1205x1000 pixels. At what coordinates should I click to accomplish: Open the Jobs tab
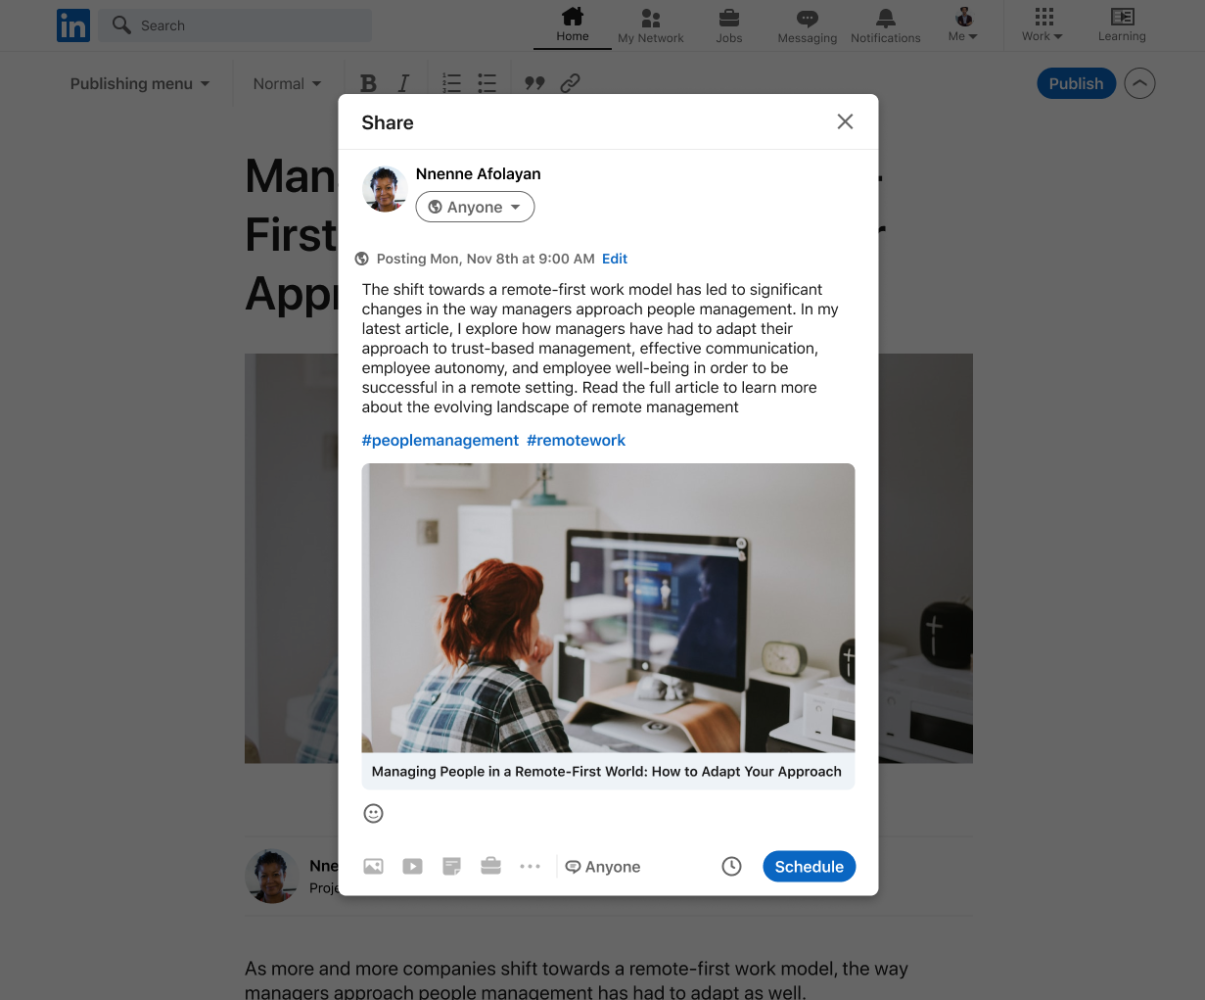(729, 26)
